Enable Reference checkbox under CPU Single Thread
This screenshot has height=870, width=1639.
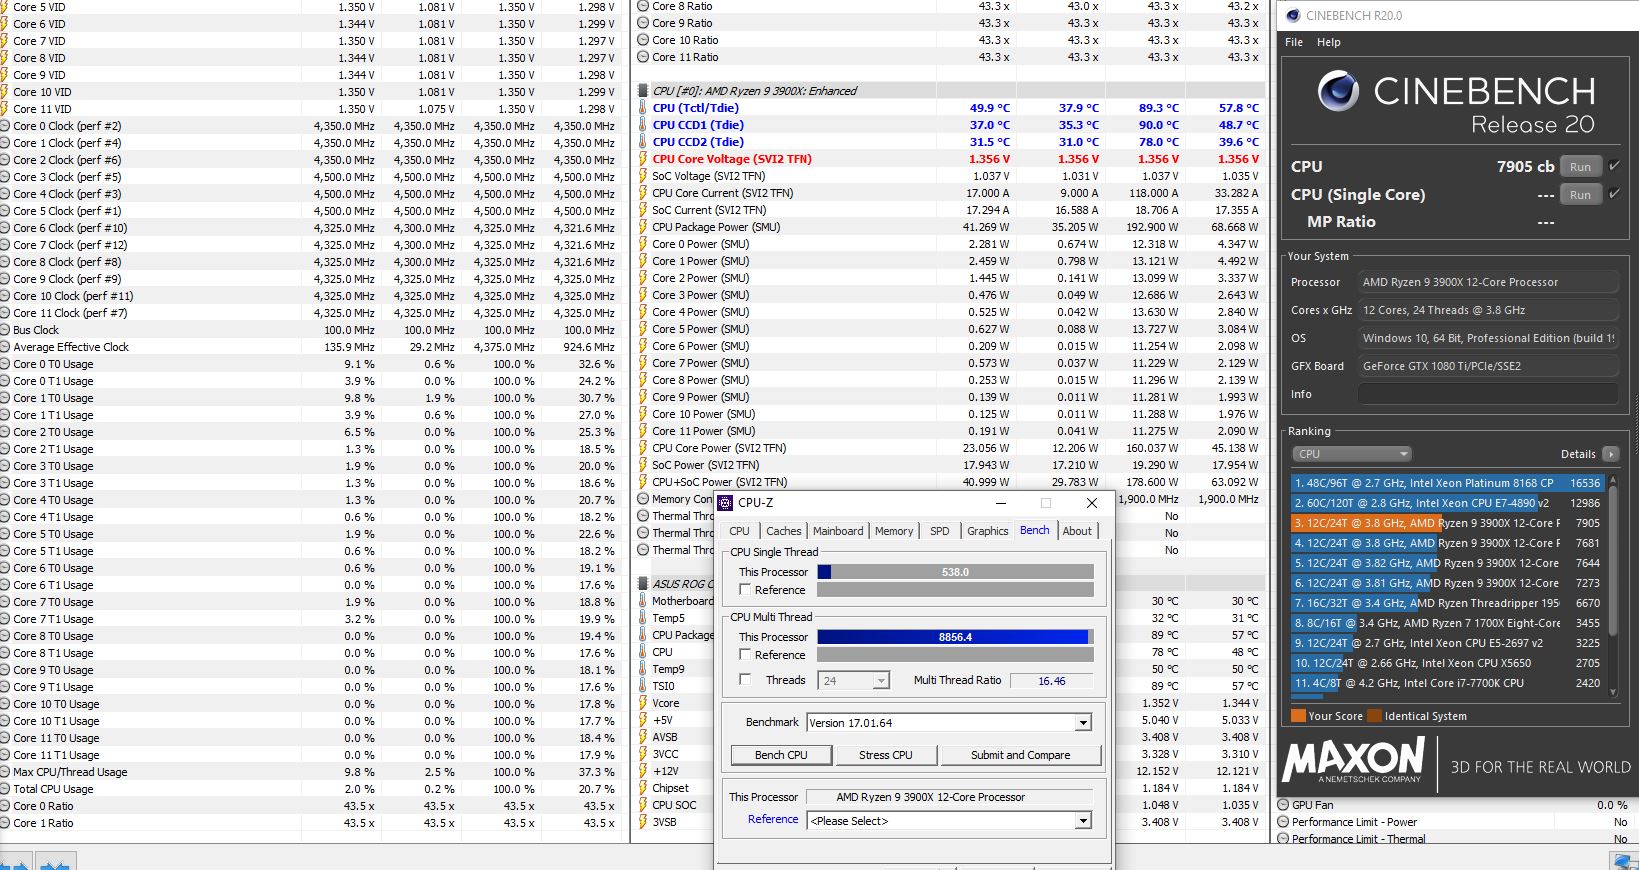click(x=745, y=590)
